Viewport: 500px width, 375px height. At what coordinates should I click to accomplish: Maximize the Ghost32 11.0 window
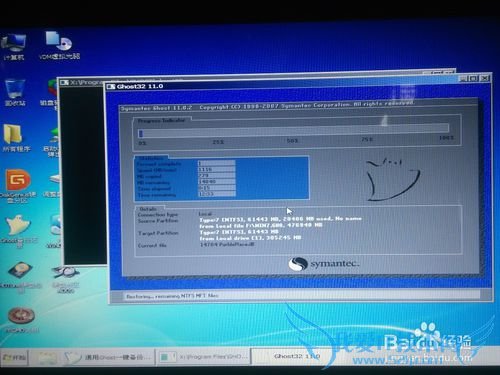(x=473, y=79)
